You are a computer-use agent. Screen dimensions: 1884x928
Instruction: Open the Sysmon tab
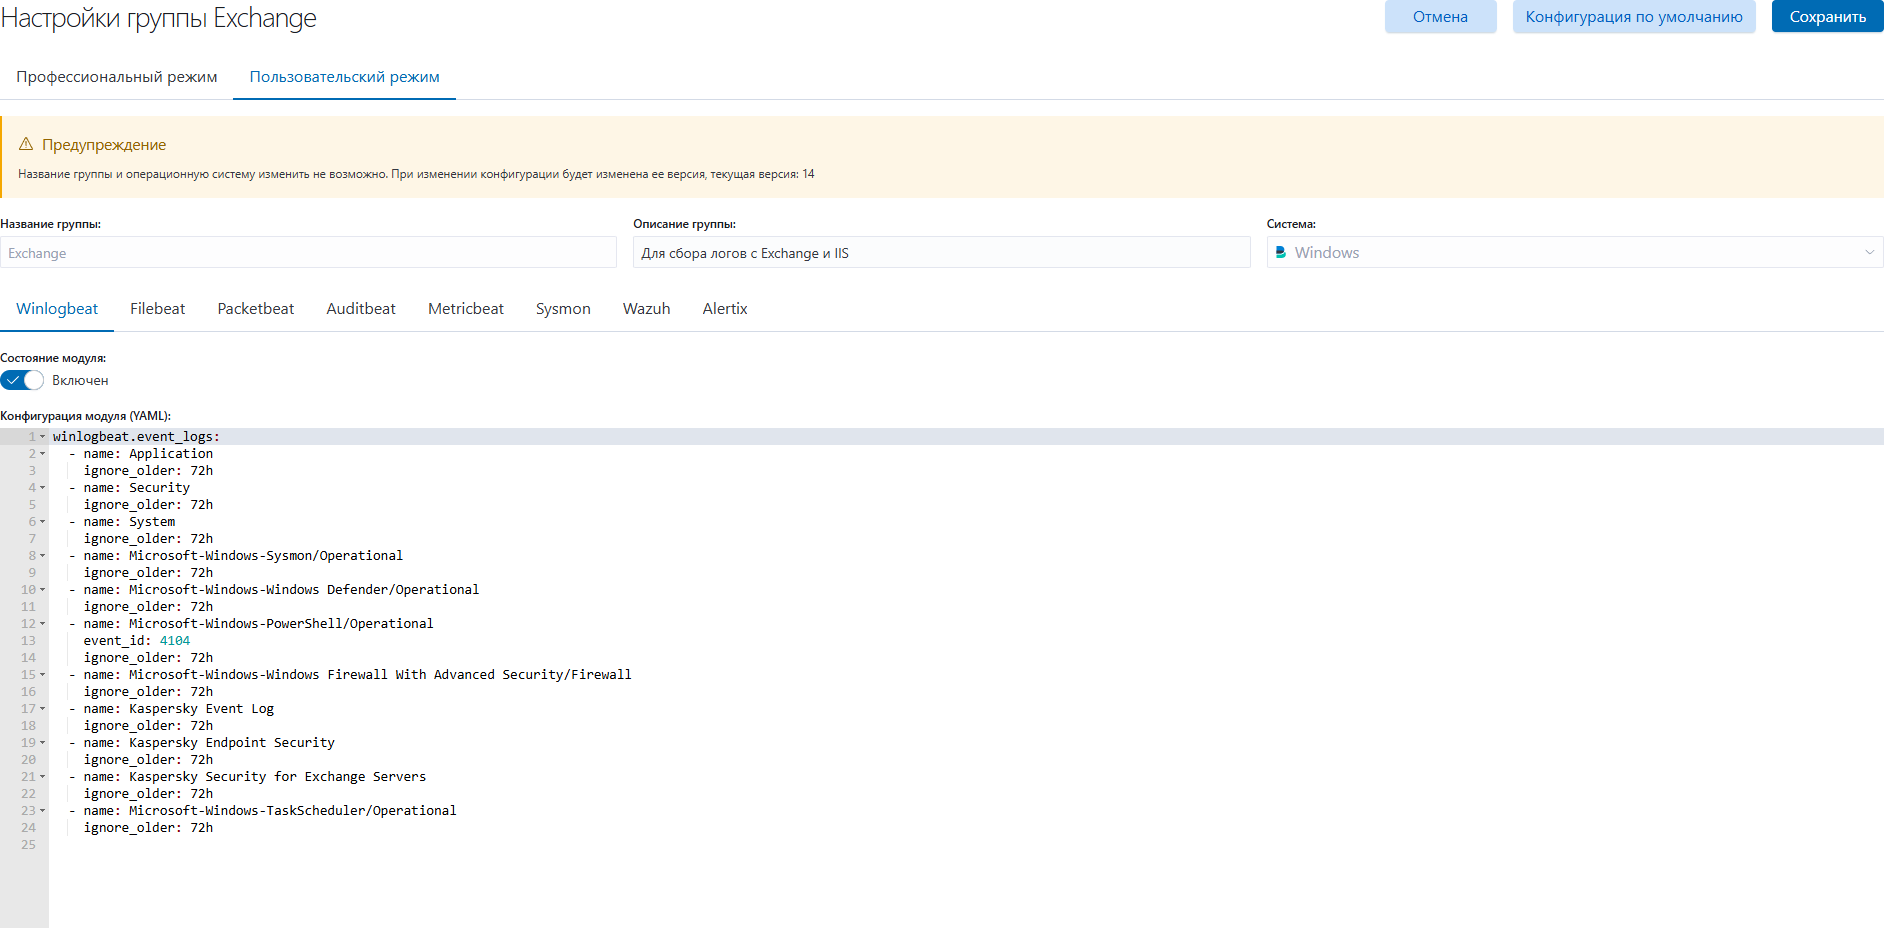(563, 309)
